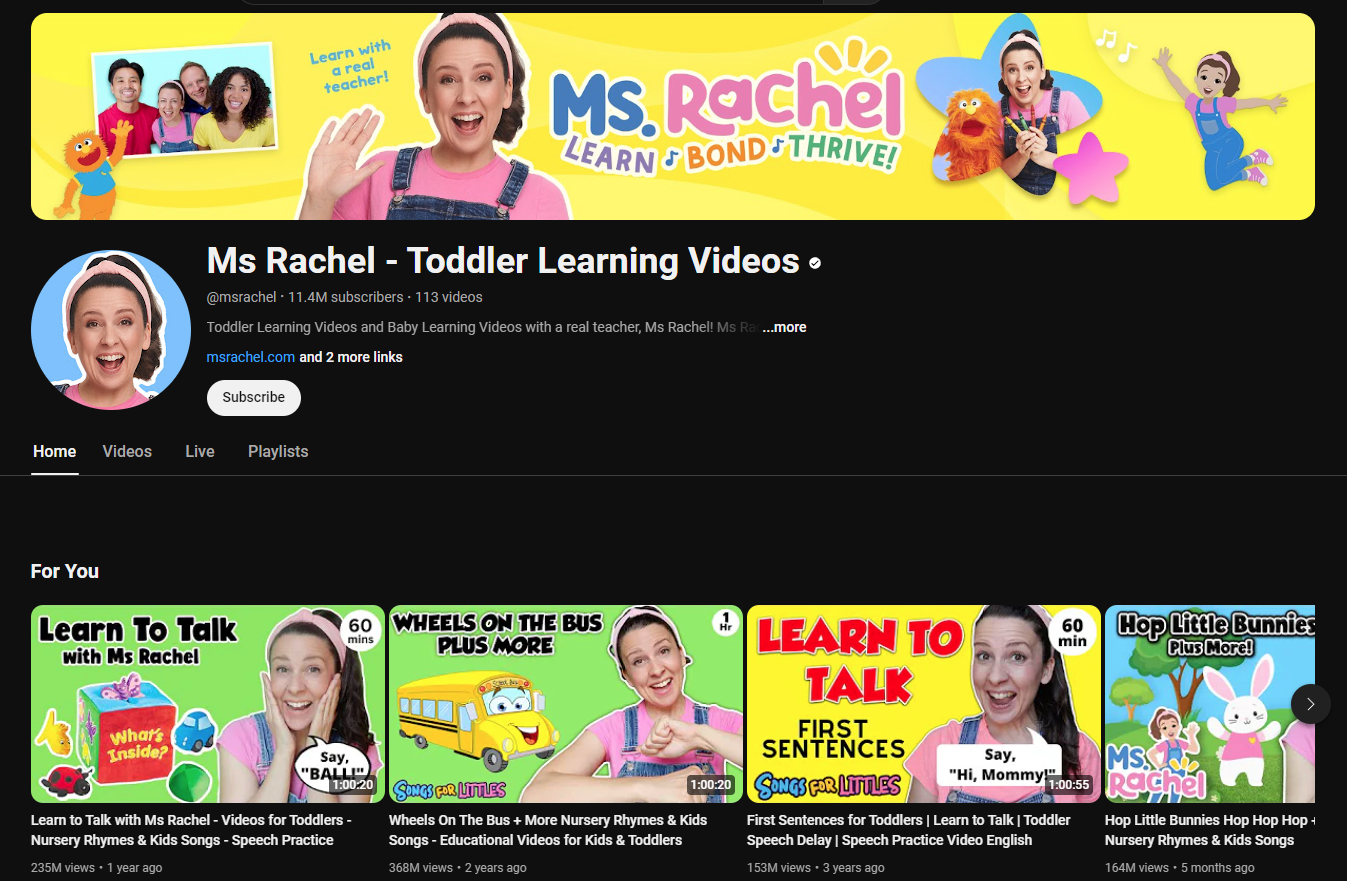Click the next arrow in For You row
The height and width of the screenshot is (881, 1347).
pyautogui.click(x=1310, y=704)
